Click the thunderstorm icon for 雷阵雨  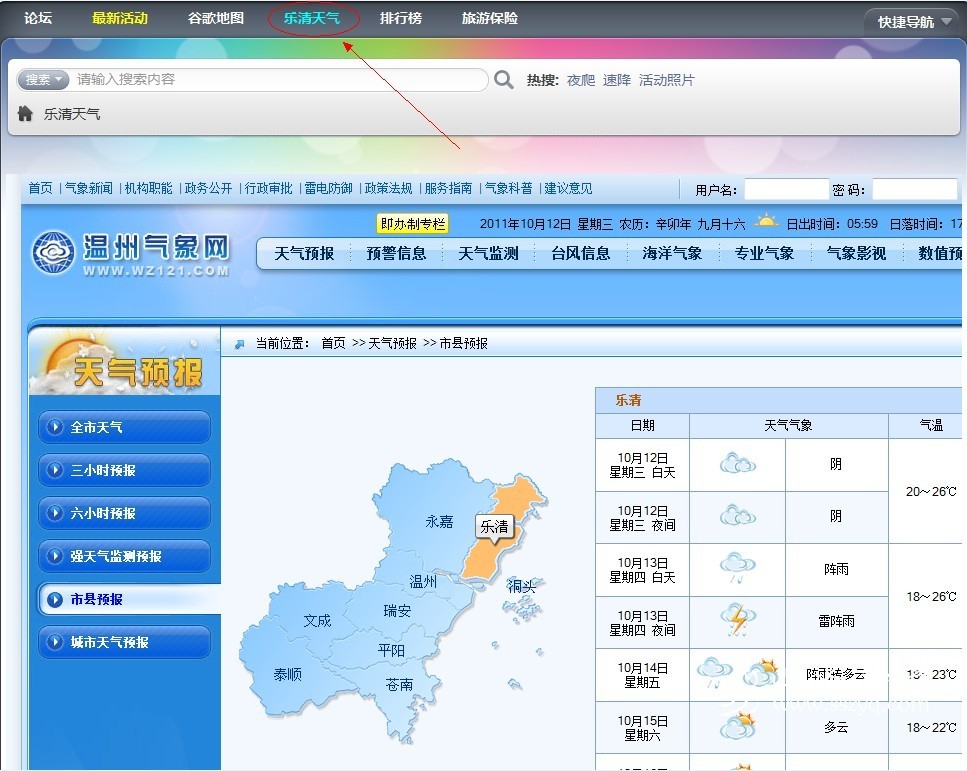point(737,621)
